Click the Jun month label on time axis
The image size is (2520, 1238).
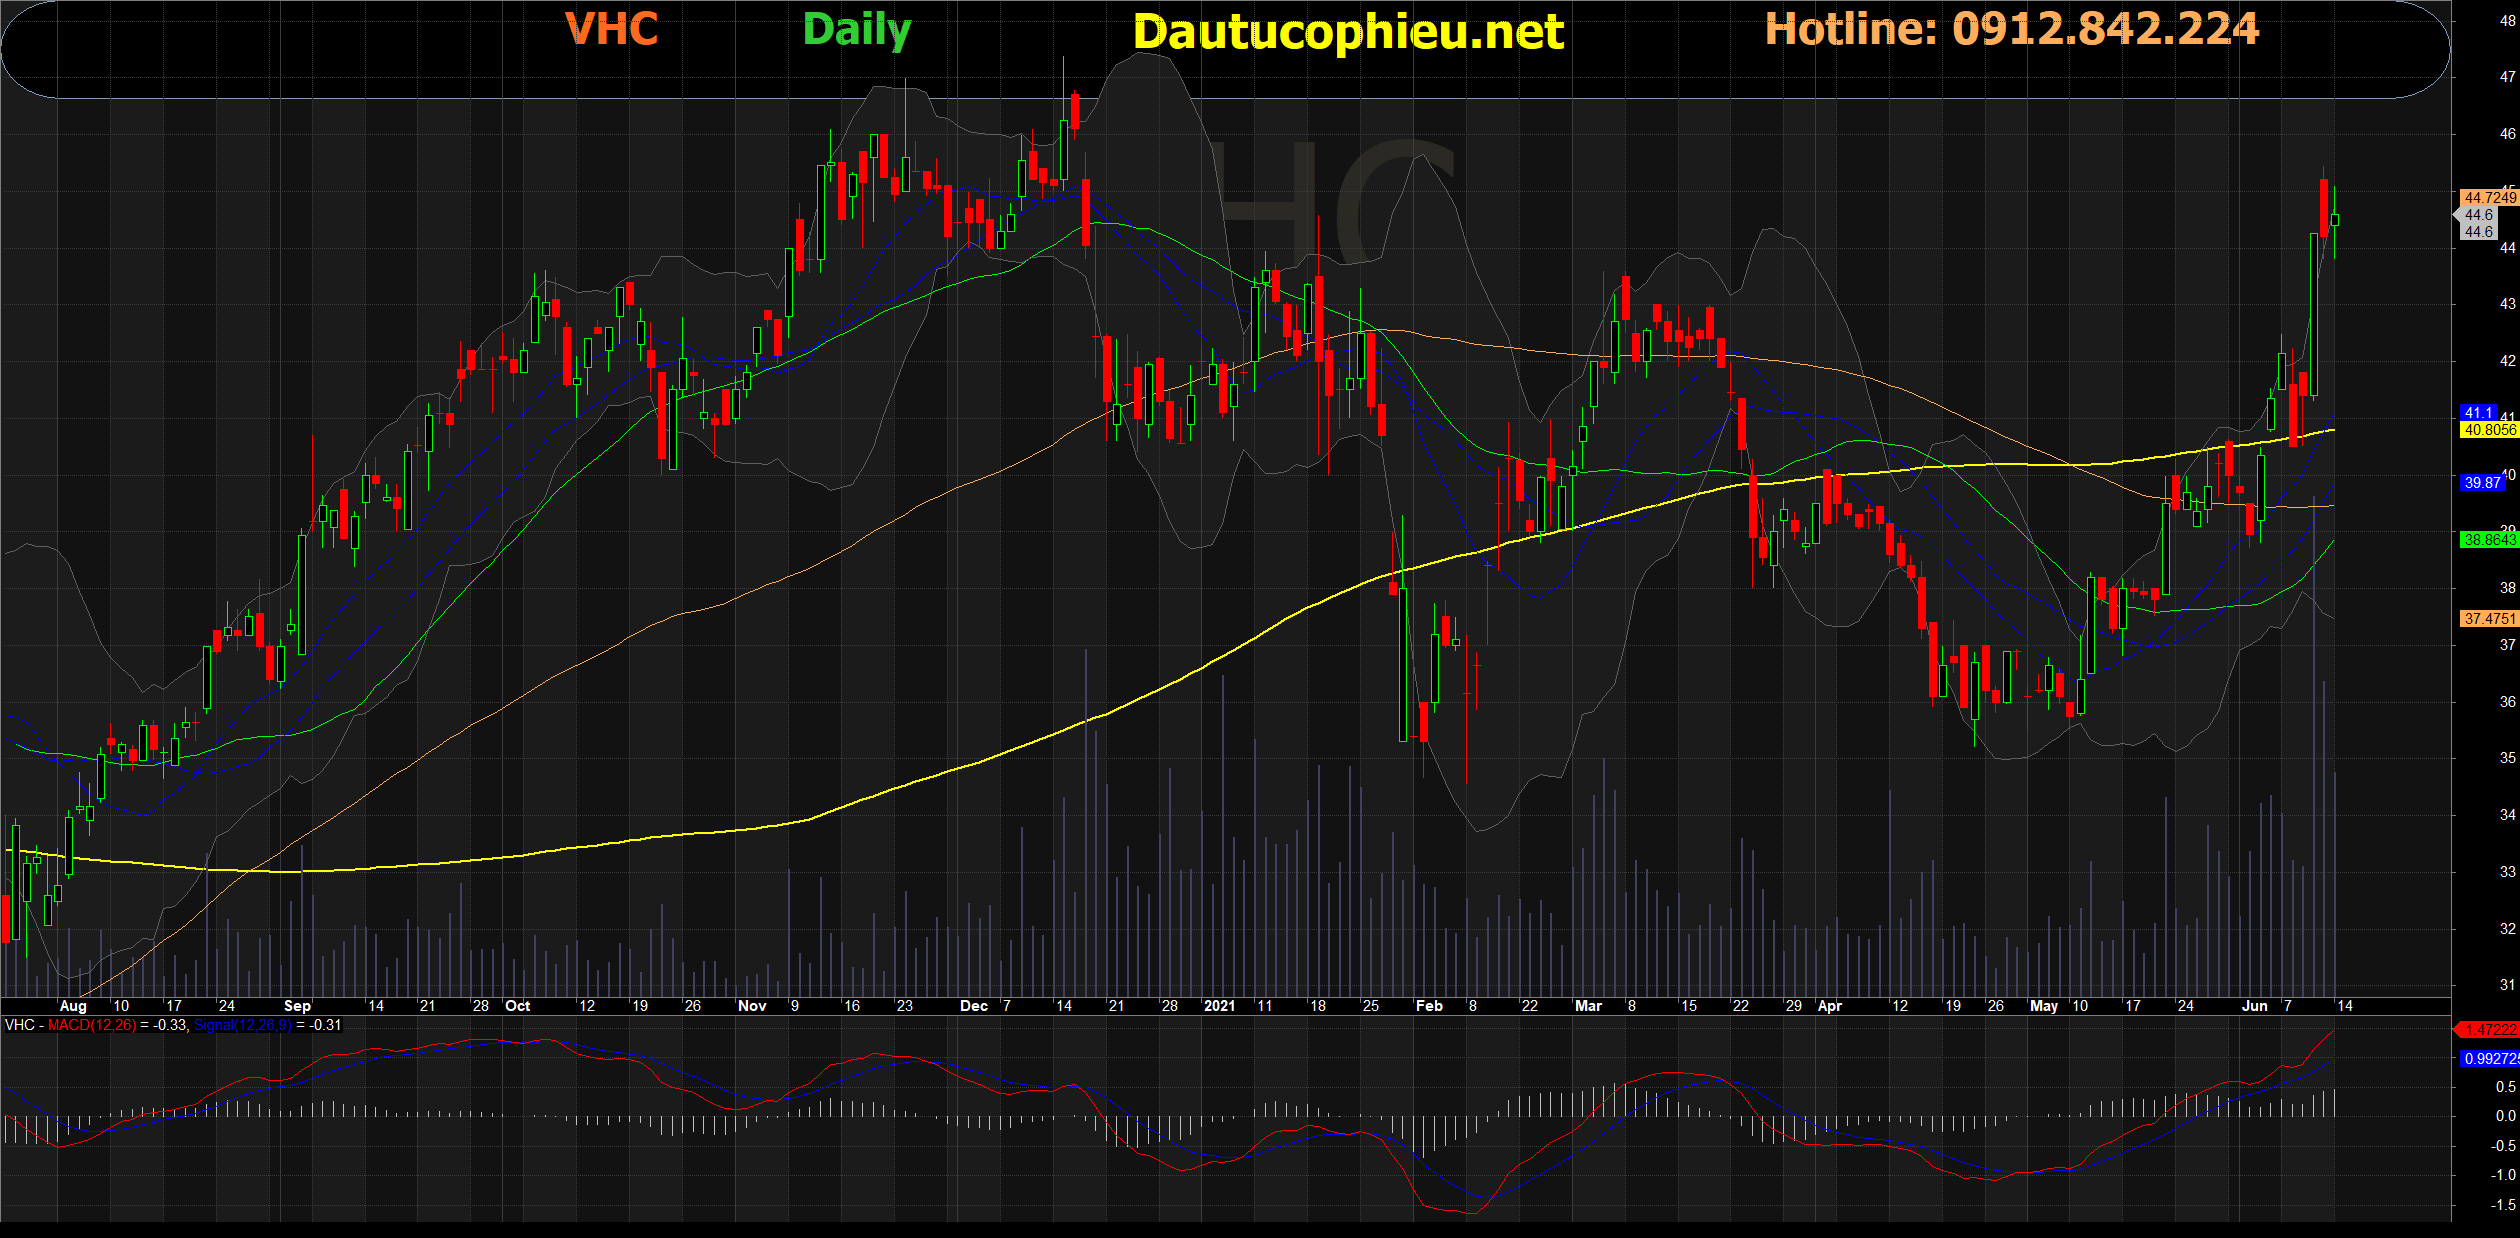coord(2254,1006)
